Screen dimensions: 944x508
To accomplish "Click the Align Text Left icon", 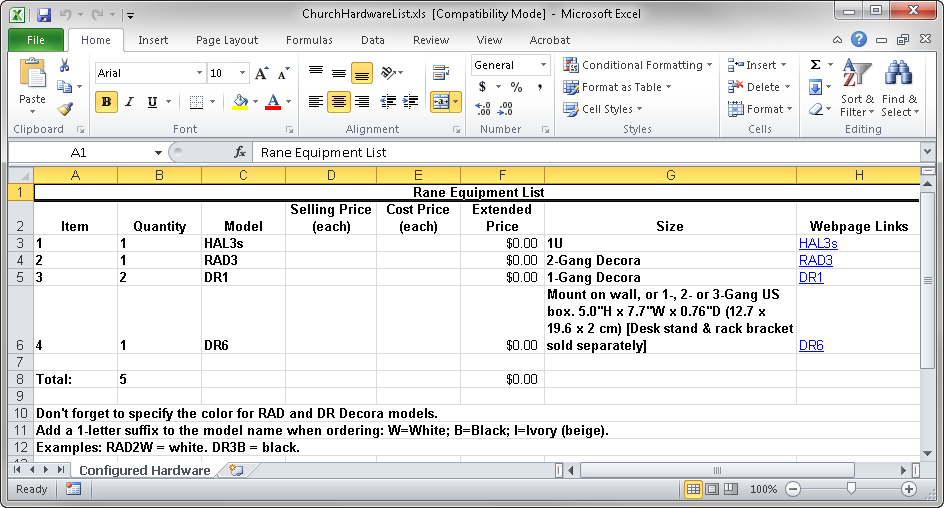I will click(315, 102).
